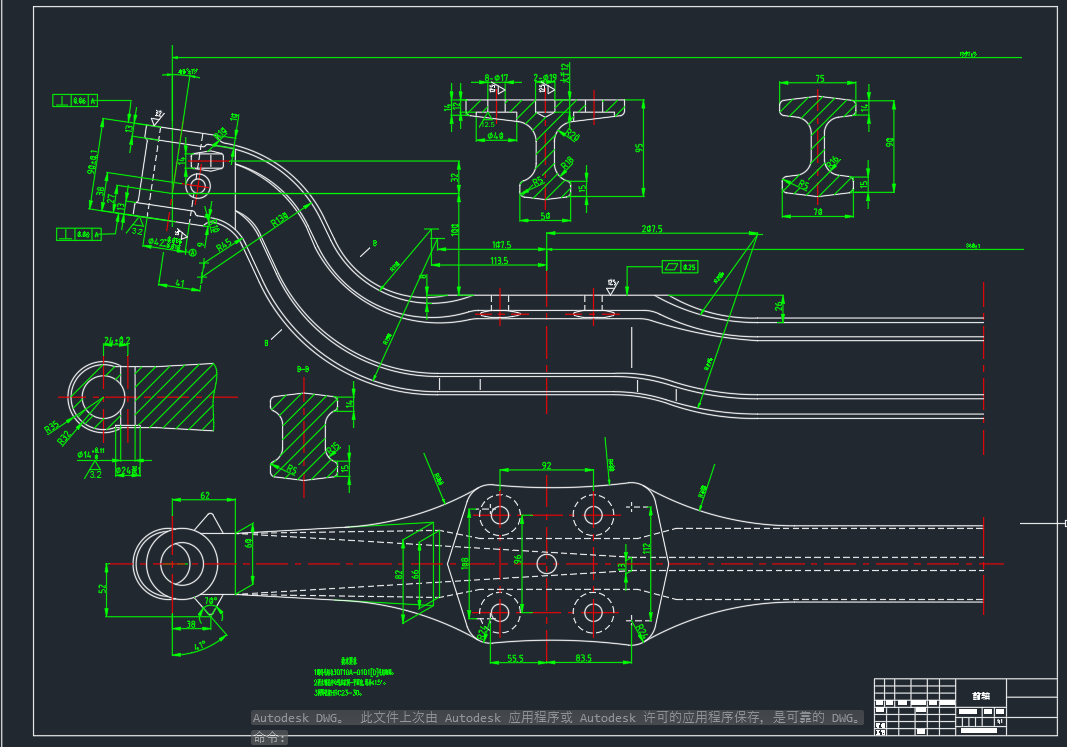
Task: Select the R15 radius label
Action: coord(333,450)
